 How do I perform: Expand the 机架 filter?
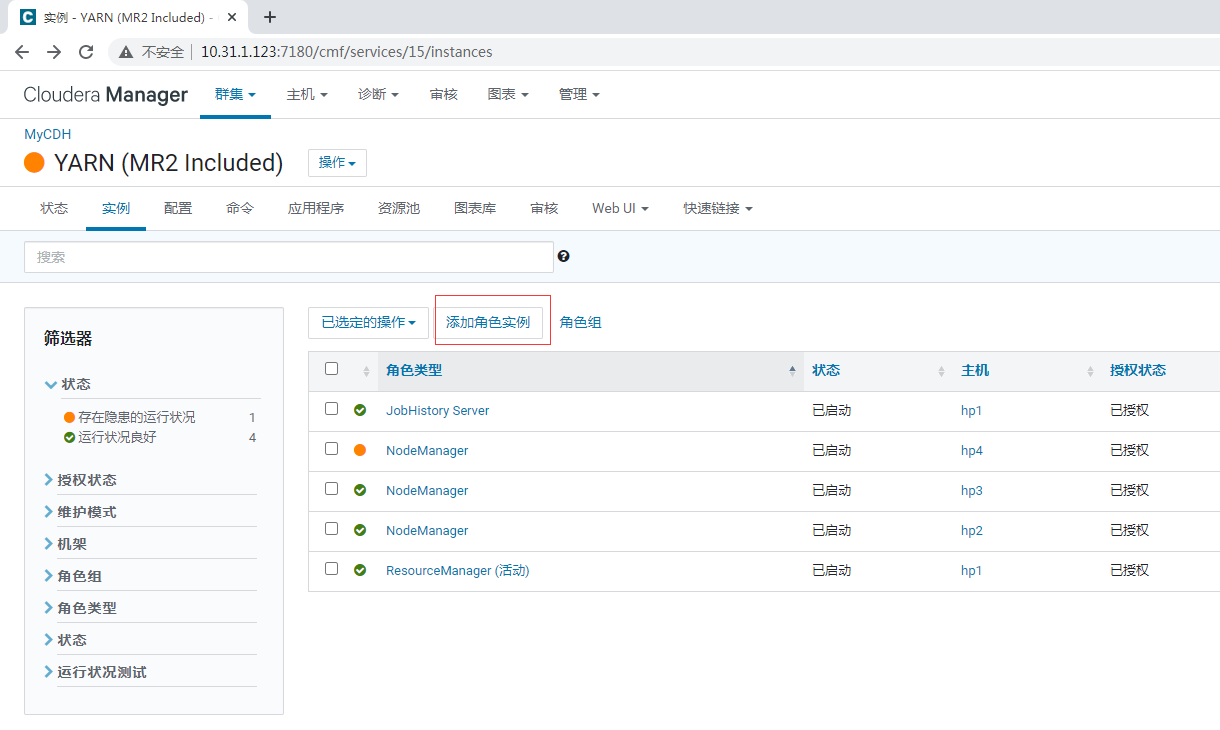point(65,544)
